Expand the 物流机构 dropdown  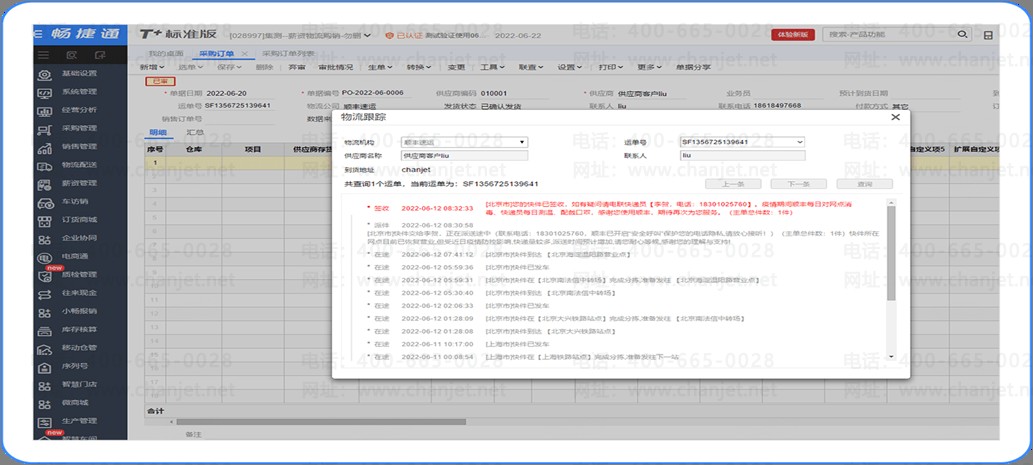click(464, 142)
